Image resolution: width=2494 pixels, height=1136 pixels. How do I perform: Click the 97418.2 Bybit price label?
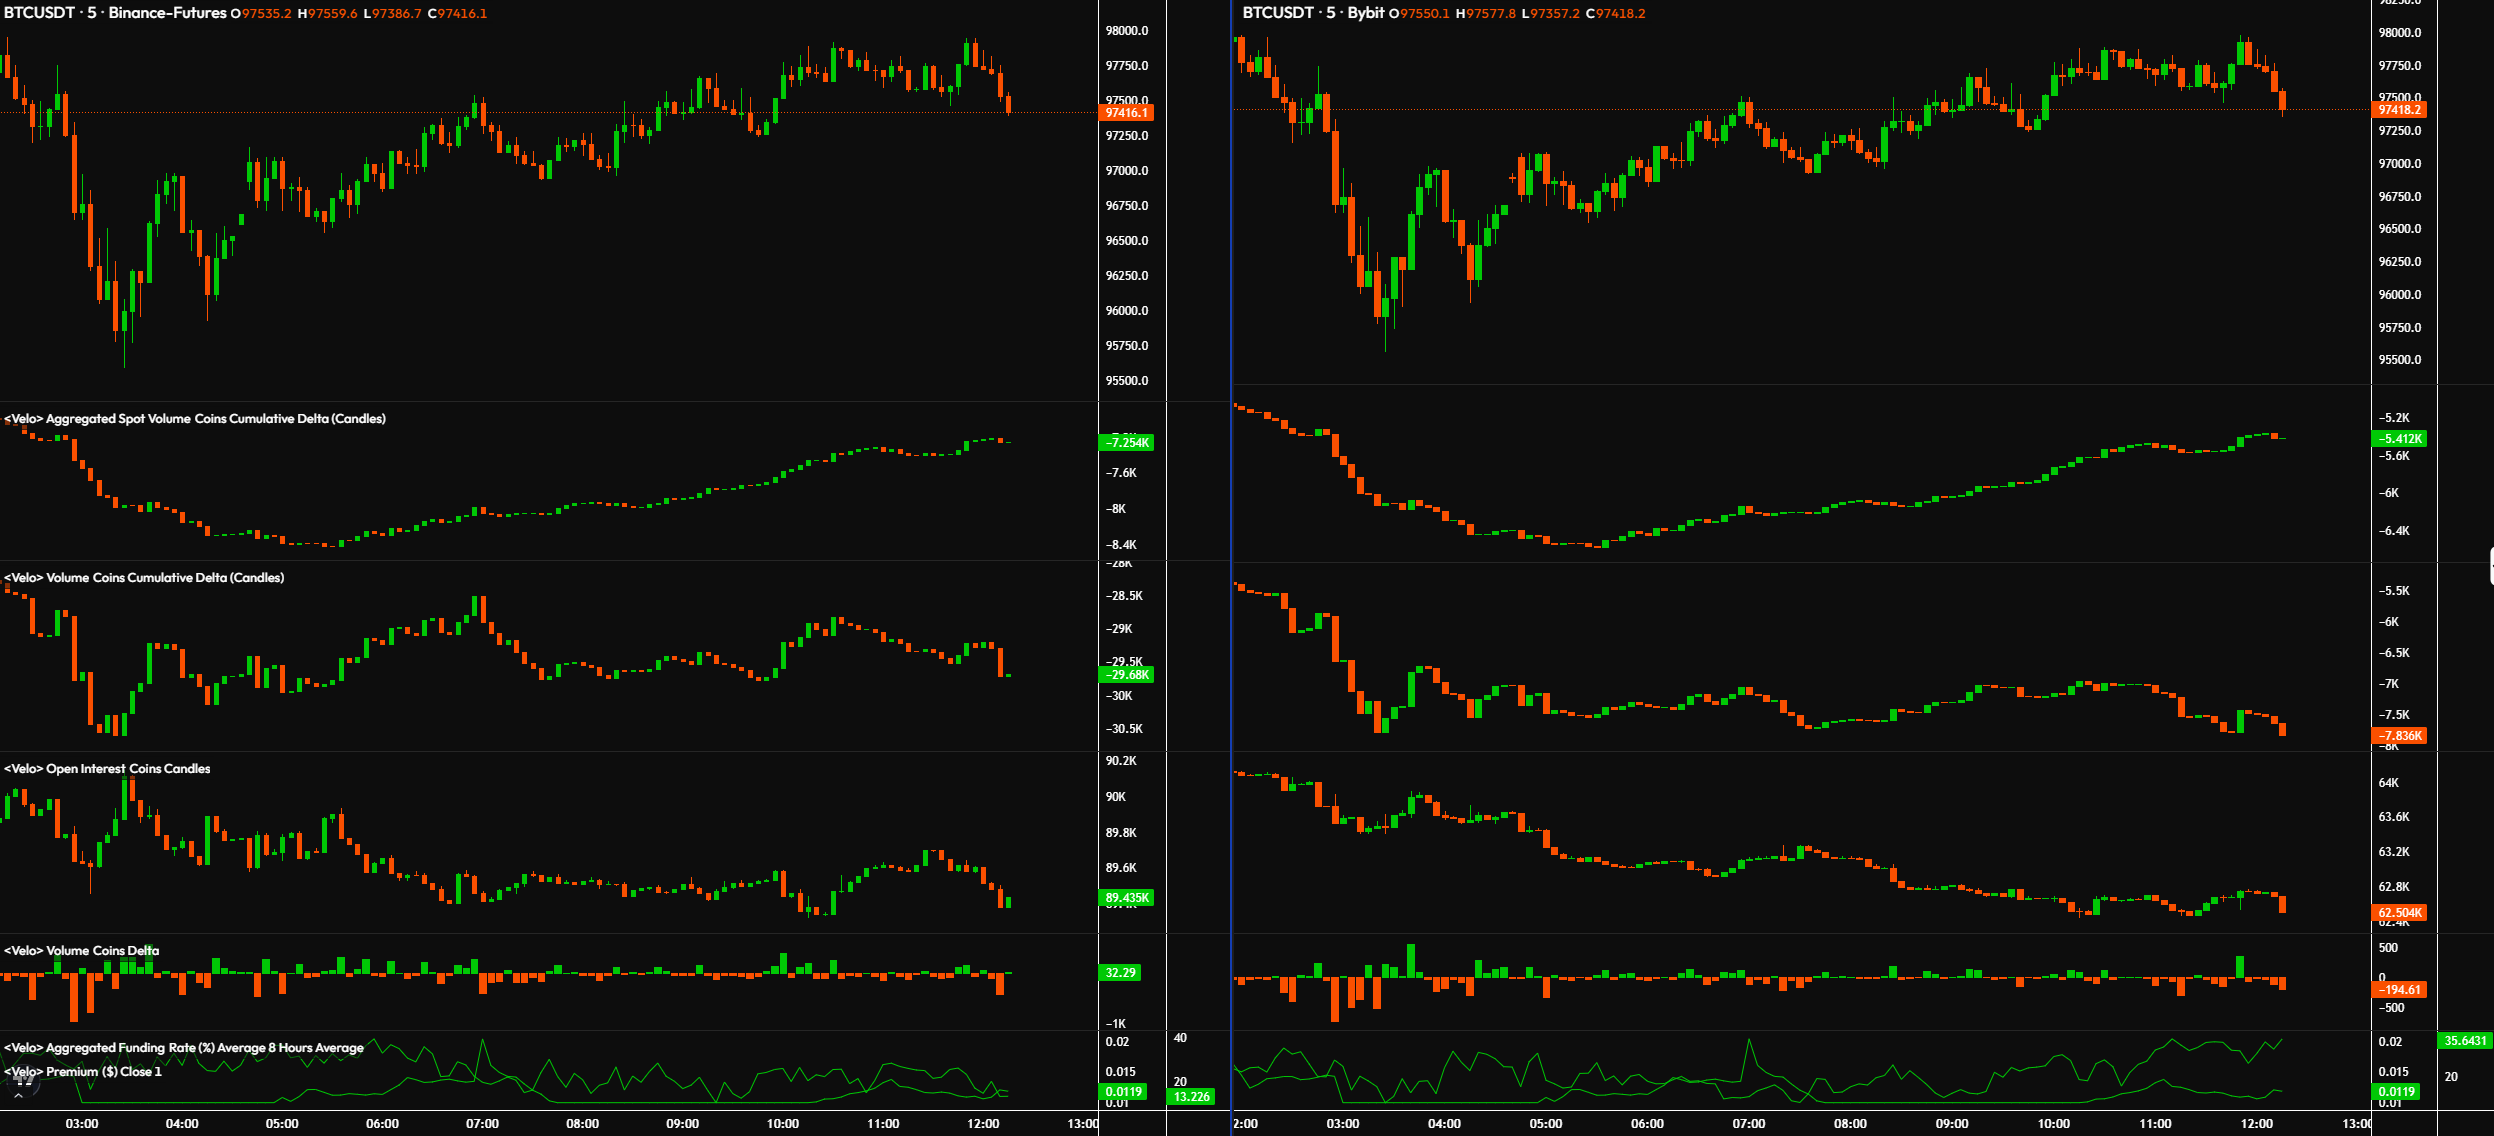[x=2399, y=110]
